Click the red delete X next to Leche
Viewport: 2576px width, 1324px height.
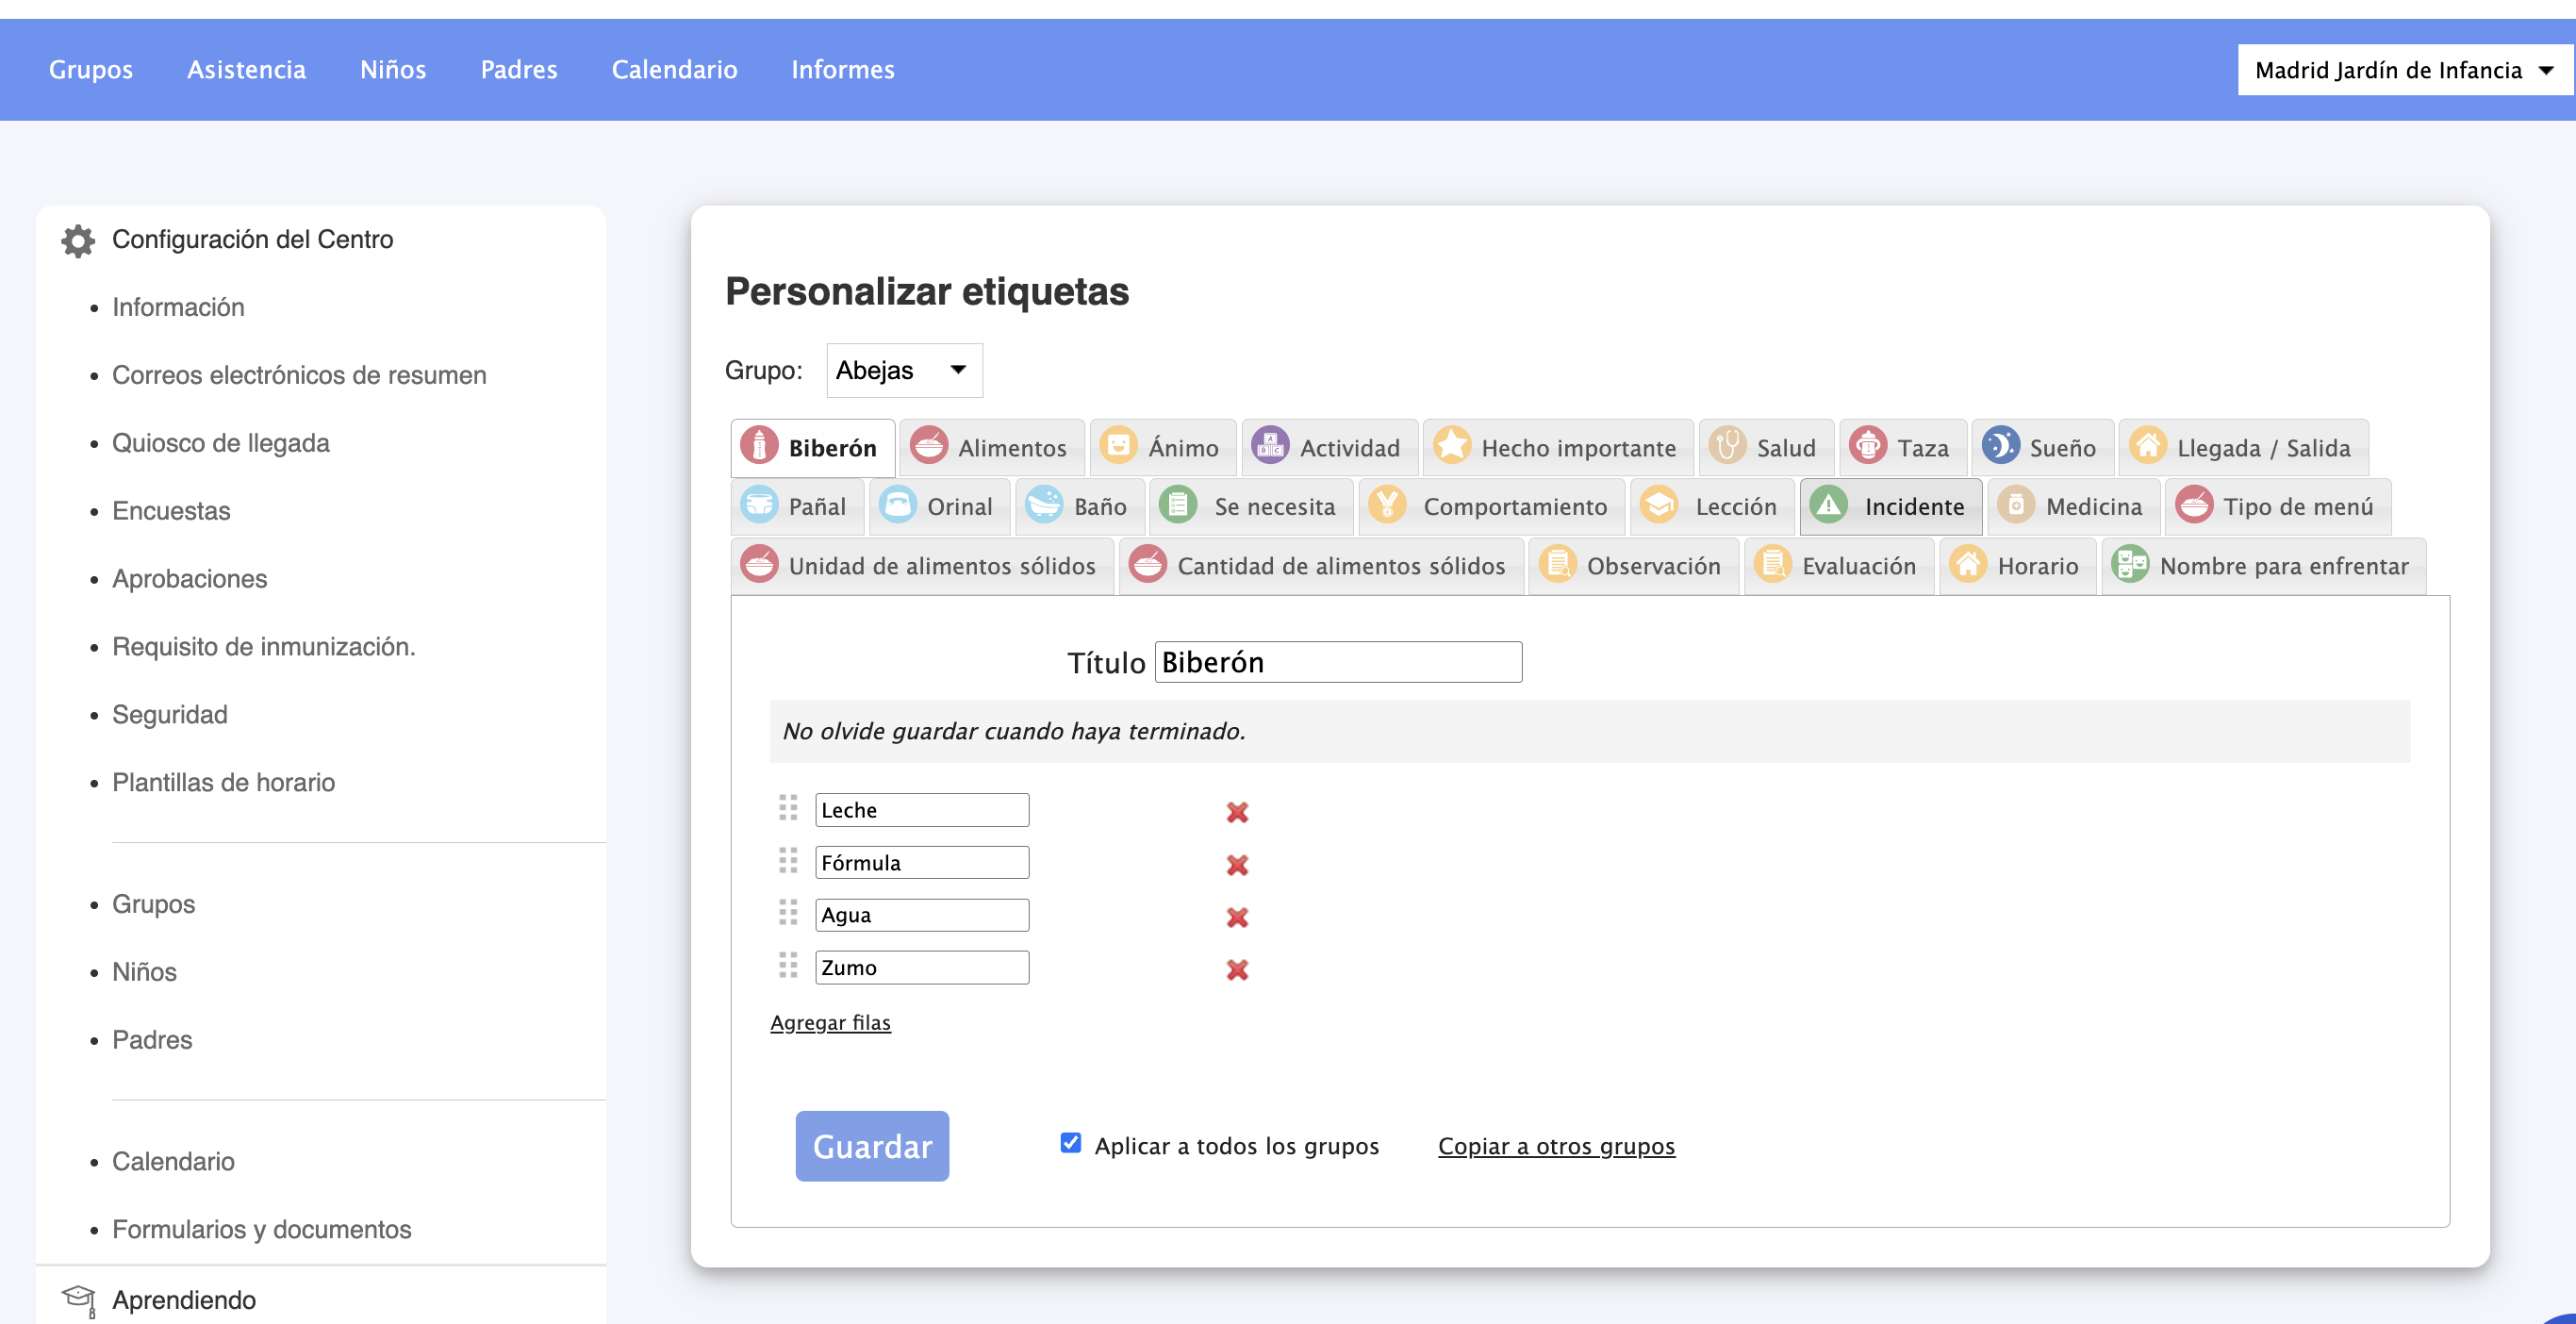click(1237, 812)
